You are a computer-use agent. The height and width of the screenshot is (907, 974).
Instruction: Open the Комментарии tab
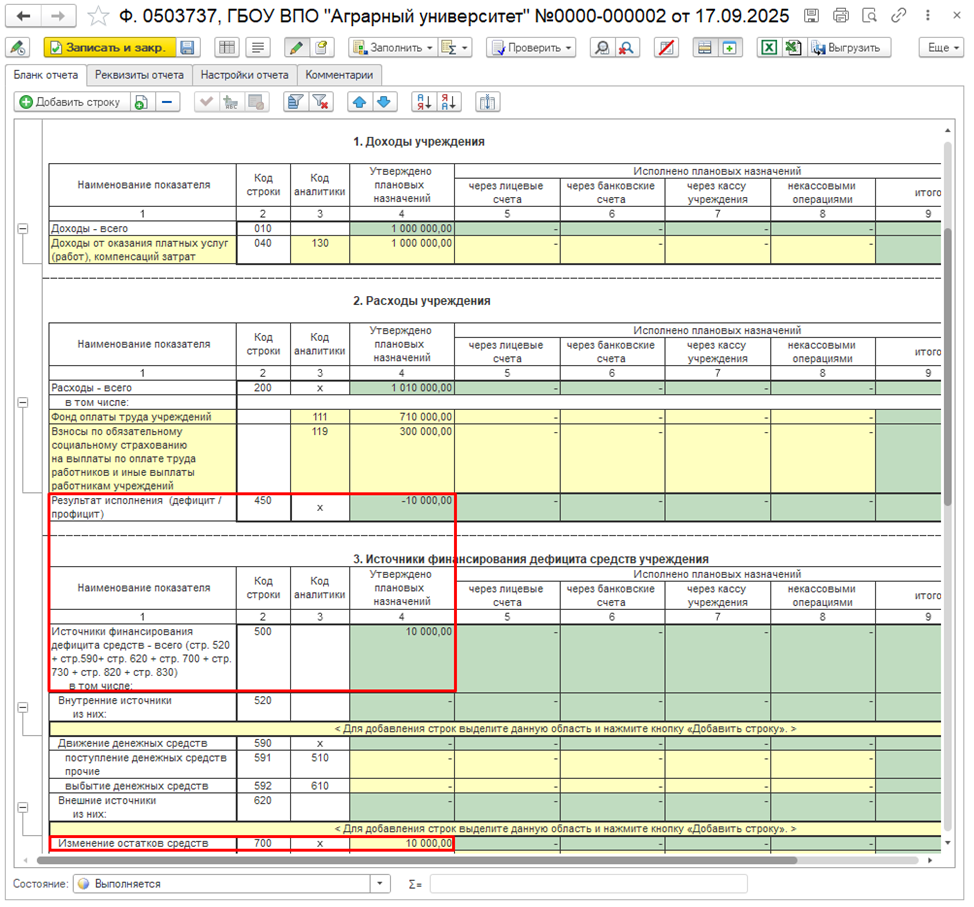click(x=339, y=75)
